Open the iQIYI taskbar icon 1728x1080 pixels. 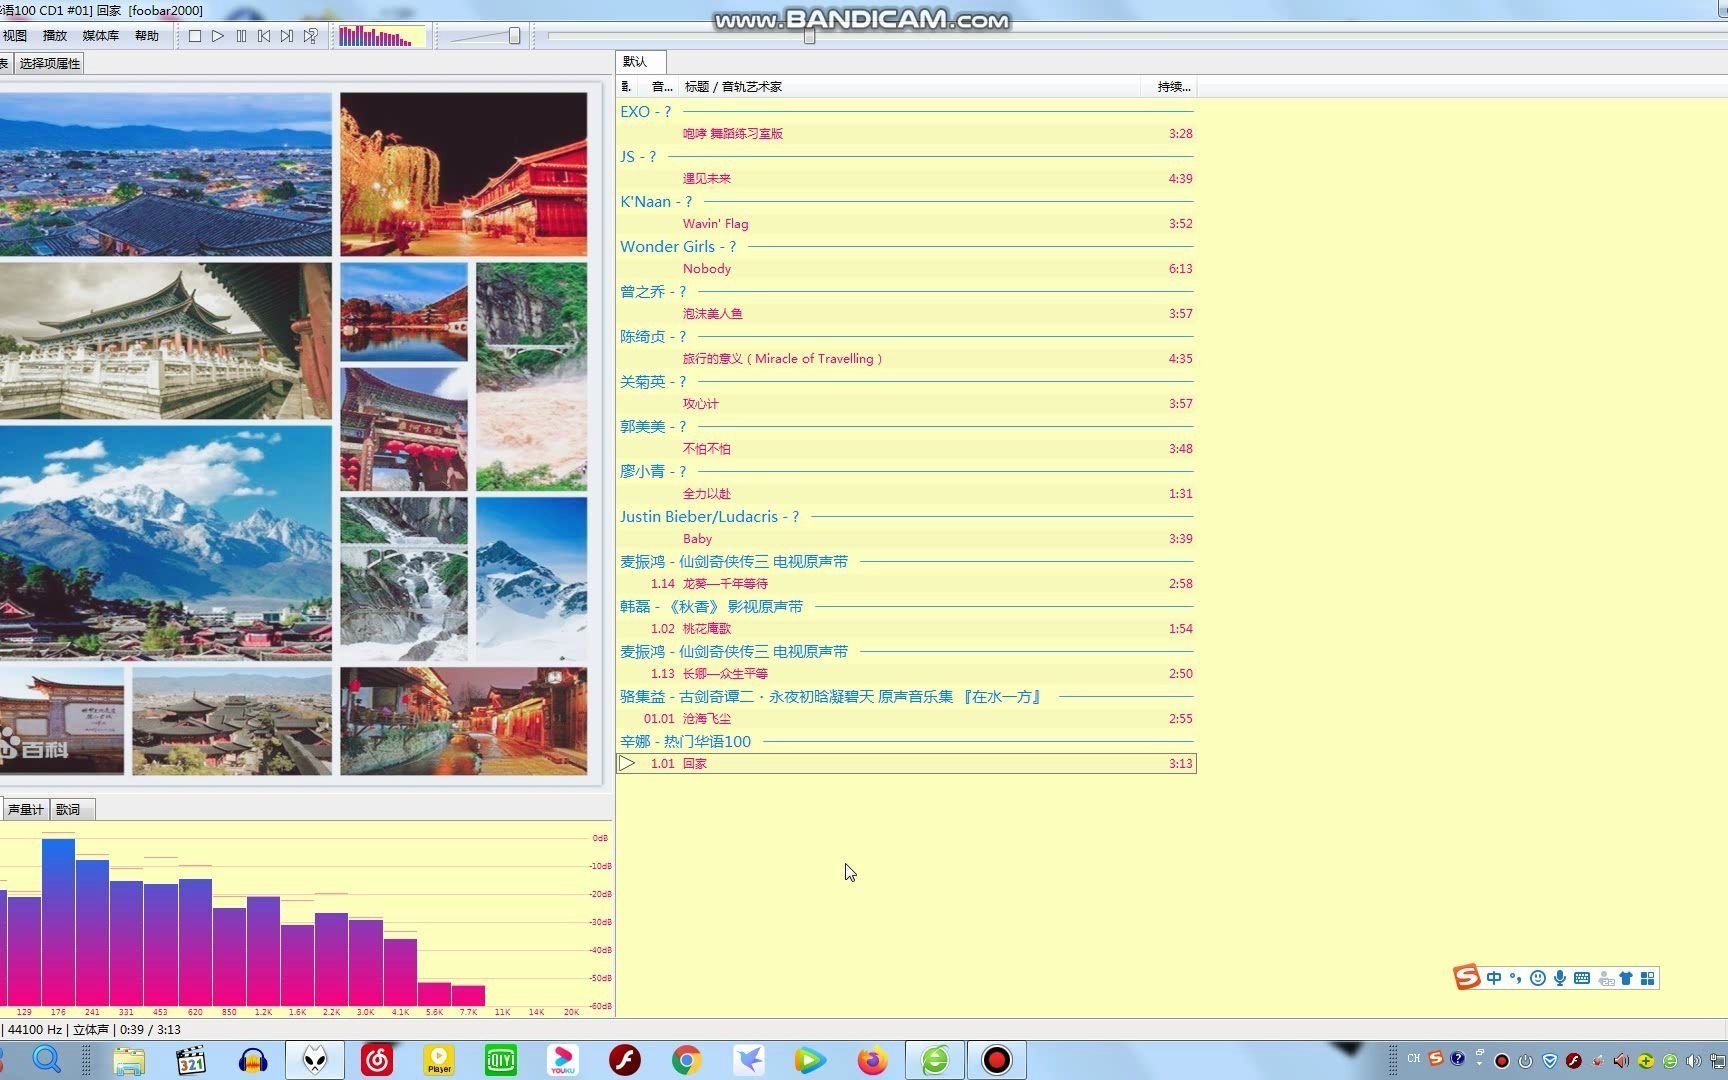pos(501,1060)
